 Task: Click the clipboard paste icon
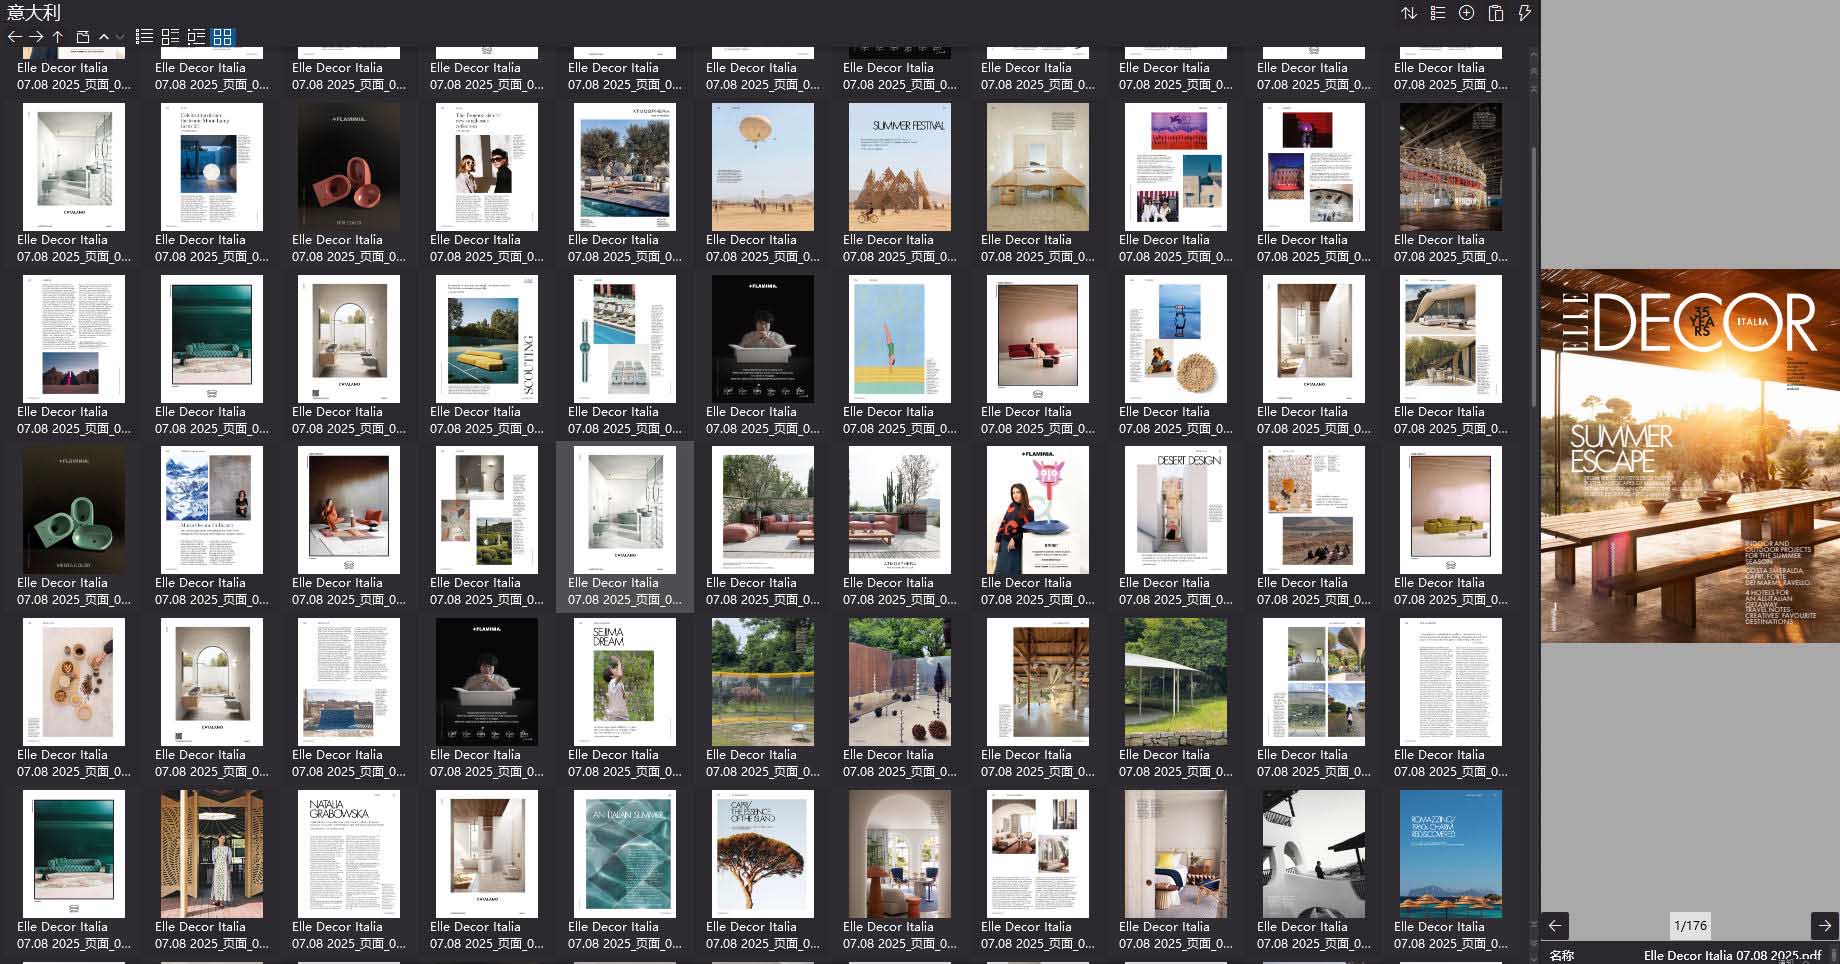click(x=1495, y=13)
